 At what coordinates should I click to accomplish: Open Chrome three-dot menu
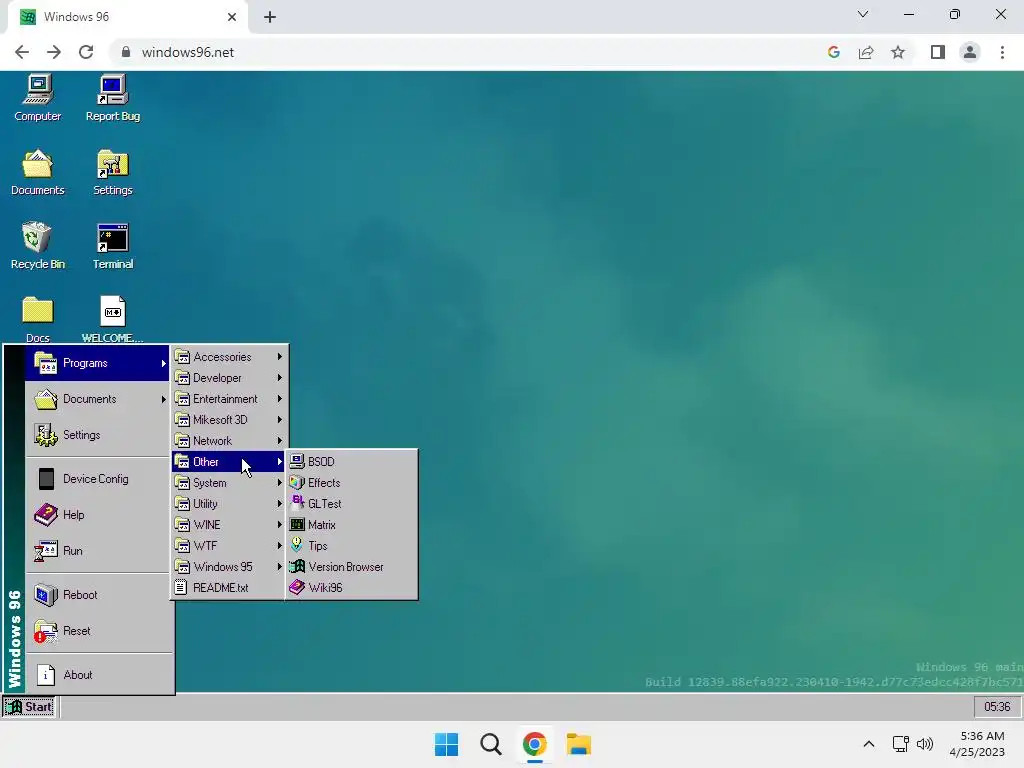click(x=1002, y=52)
